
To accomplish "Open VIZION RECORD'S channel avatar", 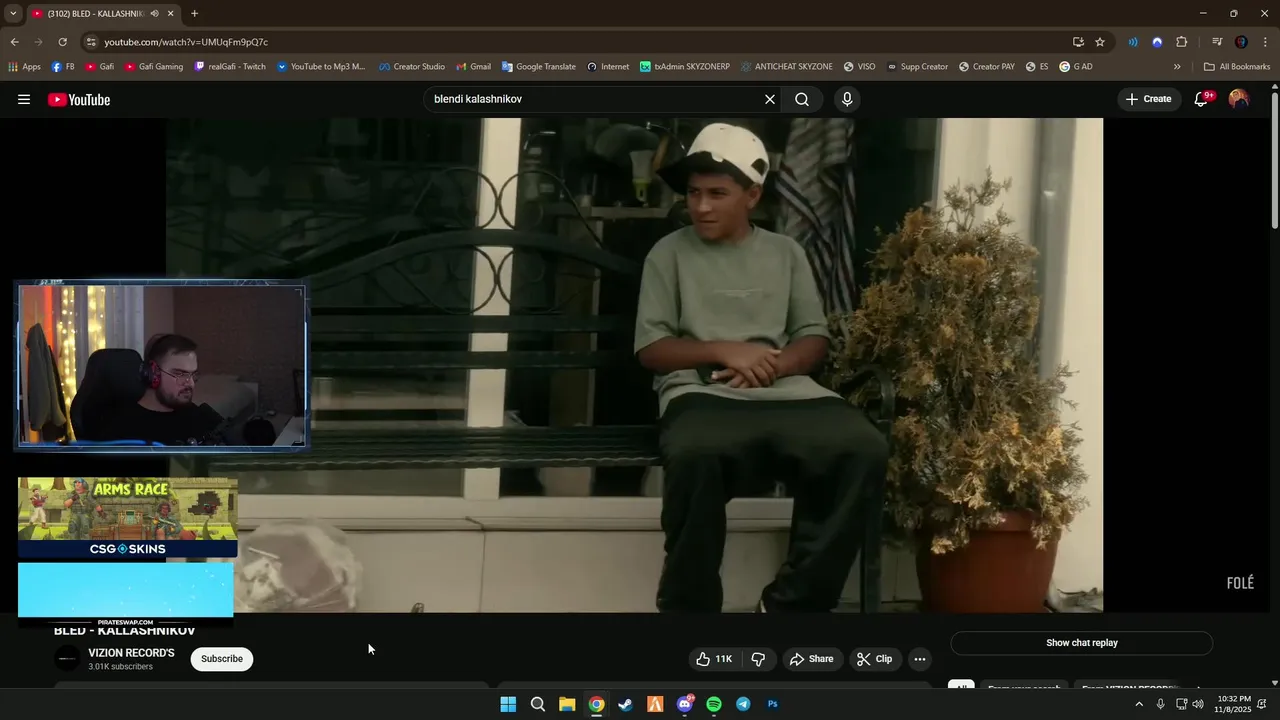I will click(x=67, y=658).
